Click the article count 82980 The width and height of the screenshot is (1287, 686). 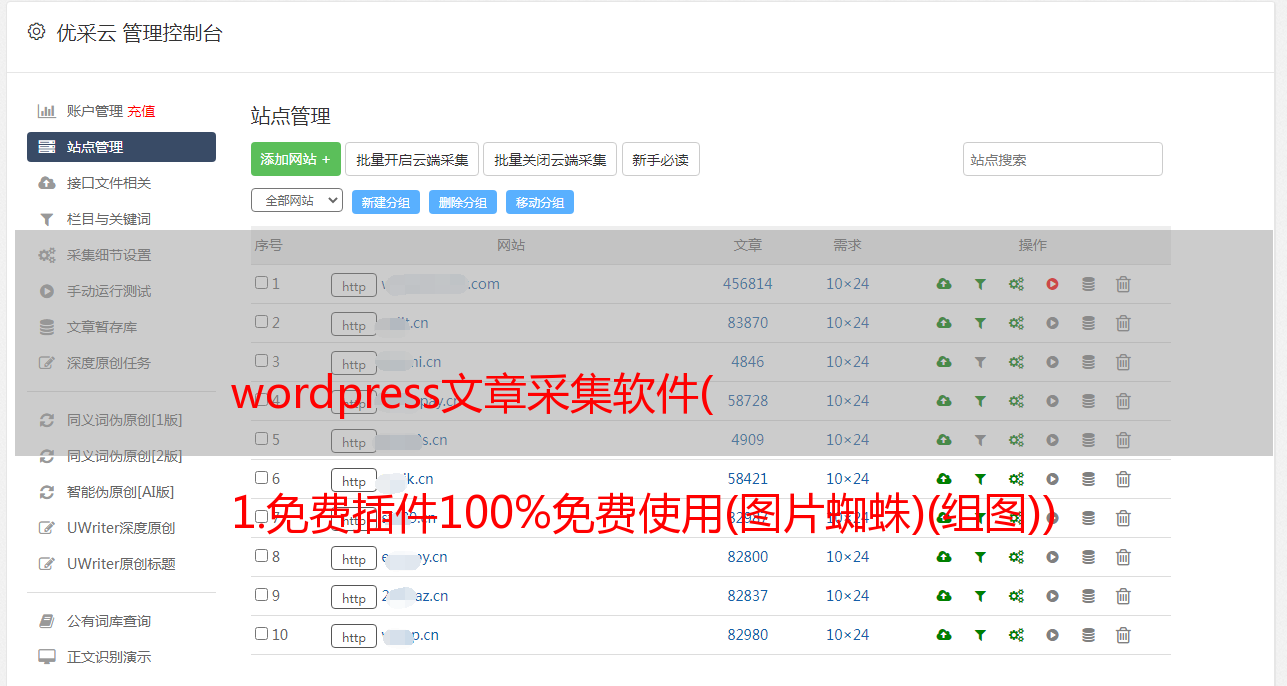[748, 635]
